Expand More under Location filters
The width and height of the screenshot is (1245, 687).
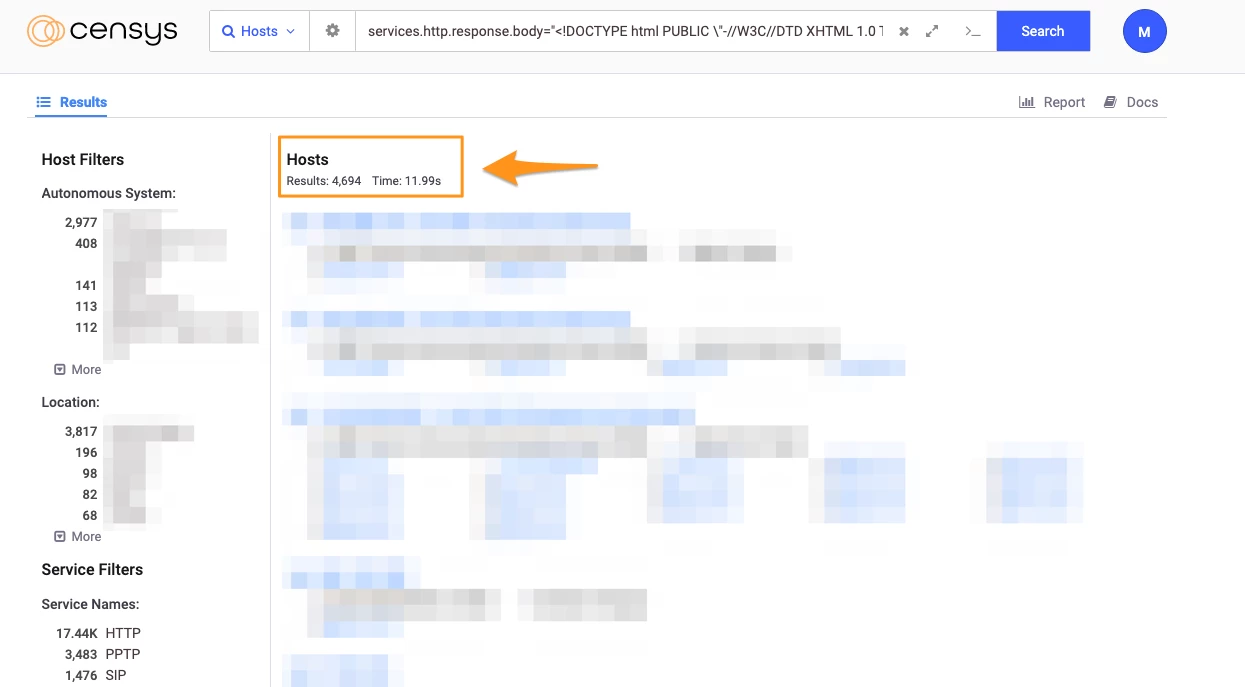(78, 536)
